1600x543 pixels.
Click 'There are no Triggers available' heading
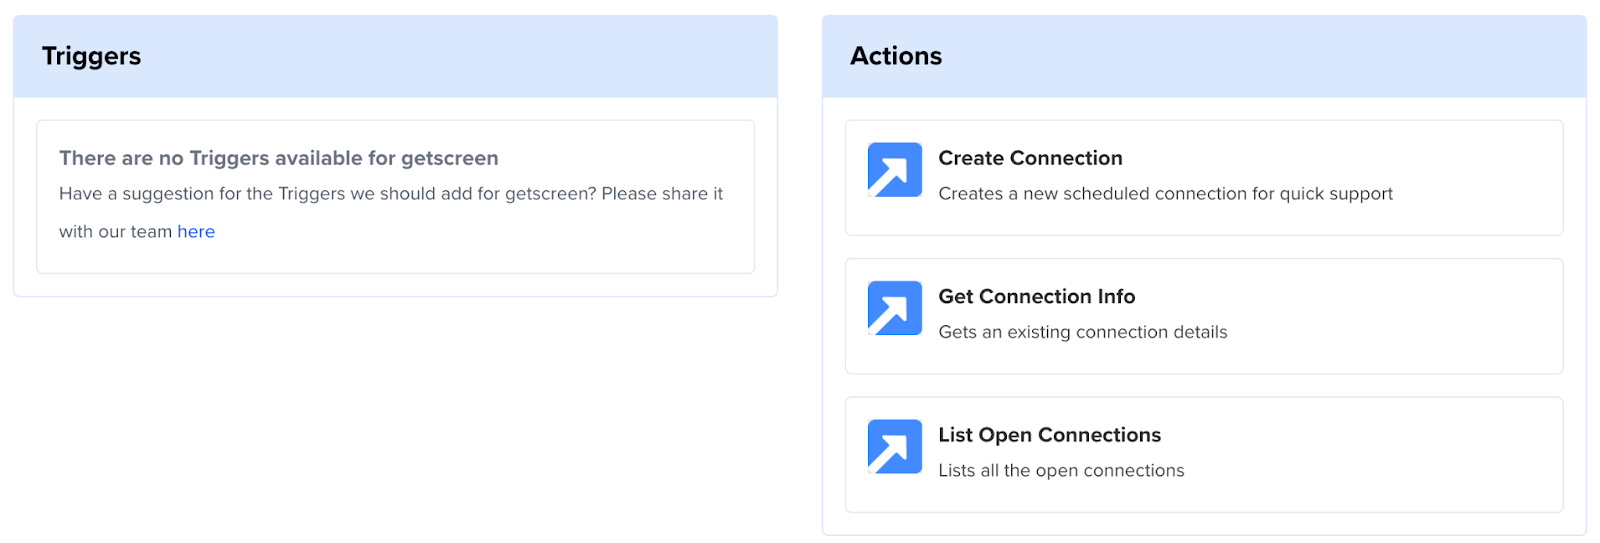(278, 158)
